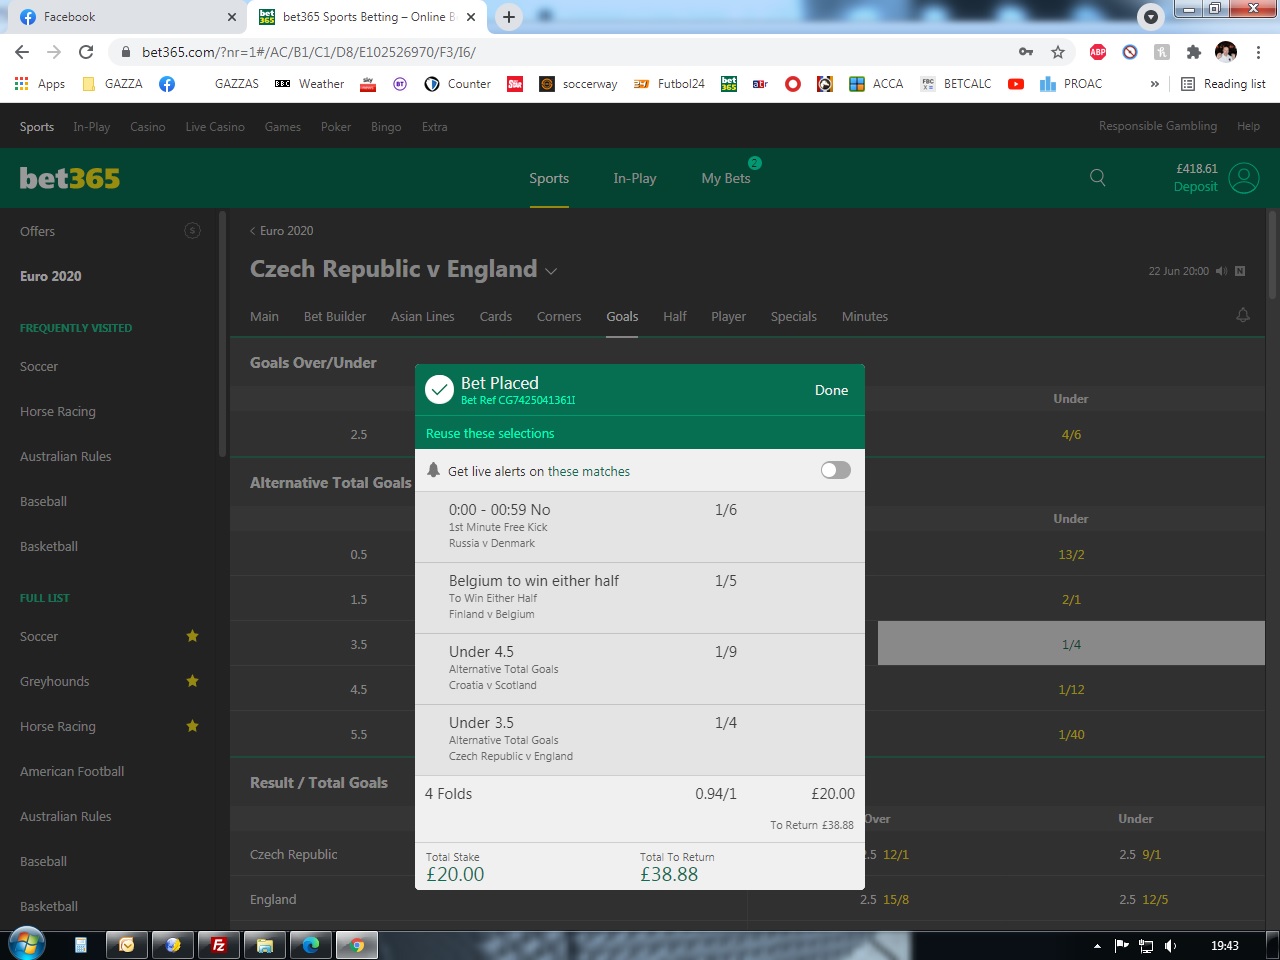The height and width of the screenshot is (960, 1280).
Task: Open the Minutes tab
Action: (x=864, y=316)
